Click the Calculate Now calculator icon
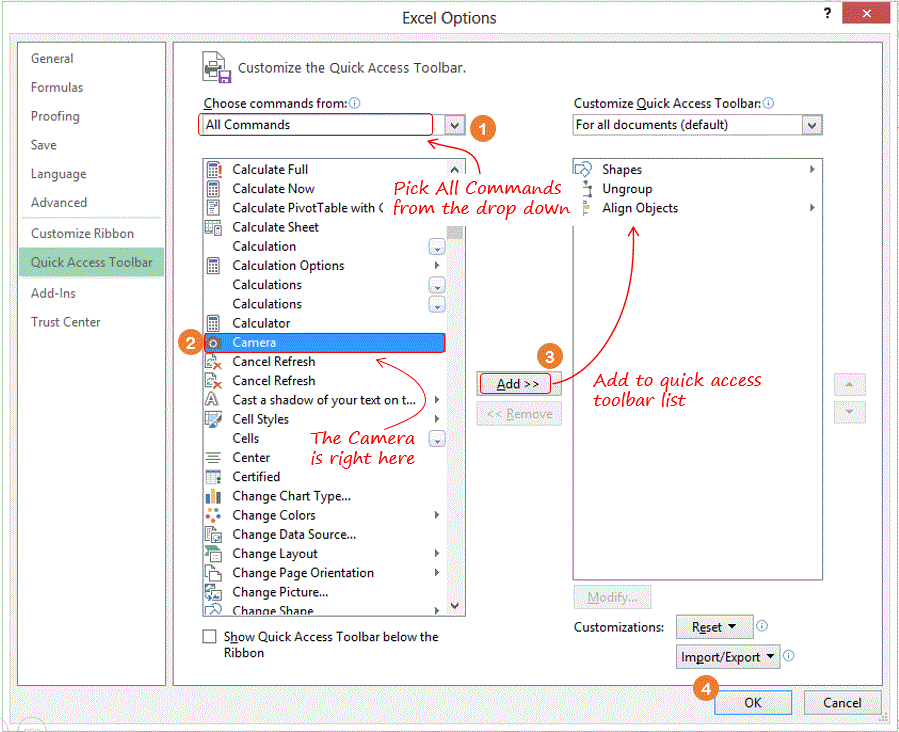 click(x=213, y=189)
